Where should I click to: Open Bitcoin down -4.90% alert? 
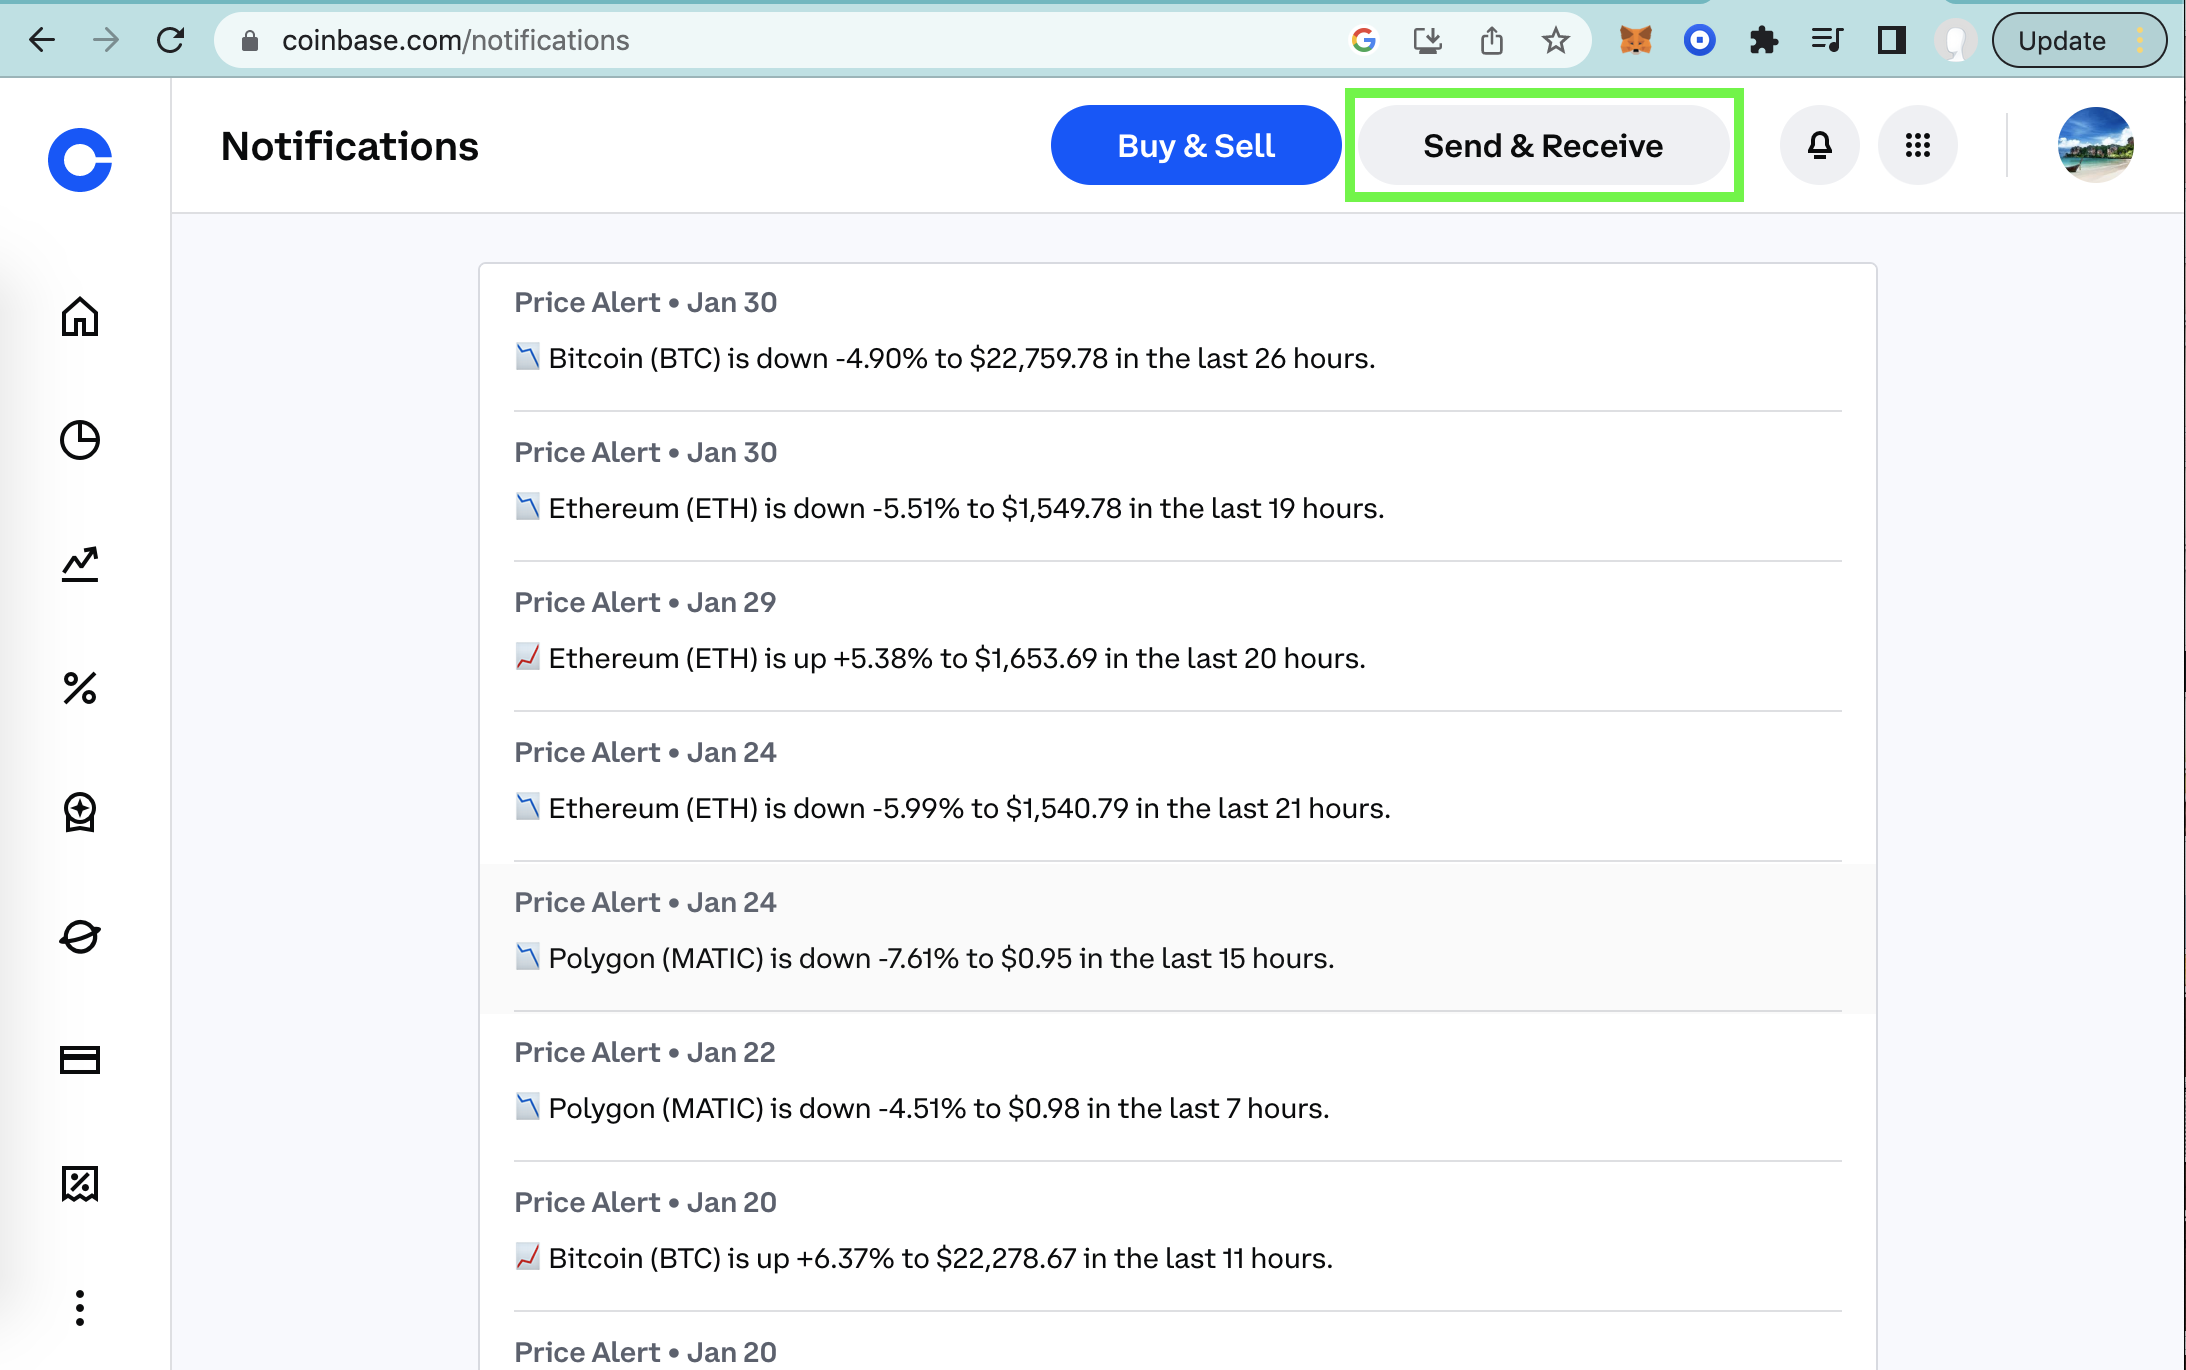click(x=1178, y=337)
